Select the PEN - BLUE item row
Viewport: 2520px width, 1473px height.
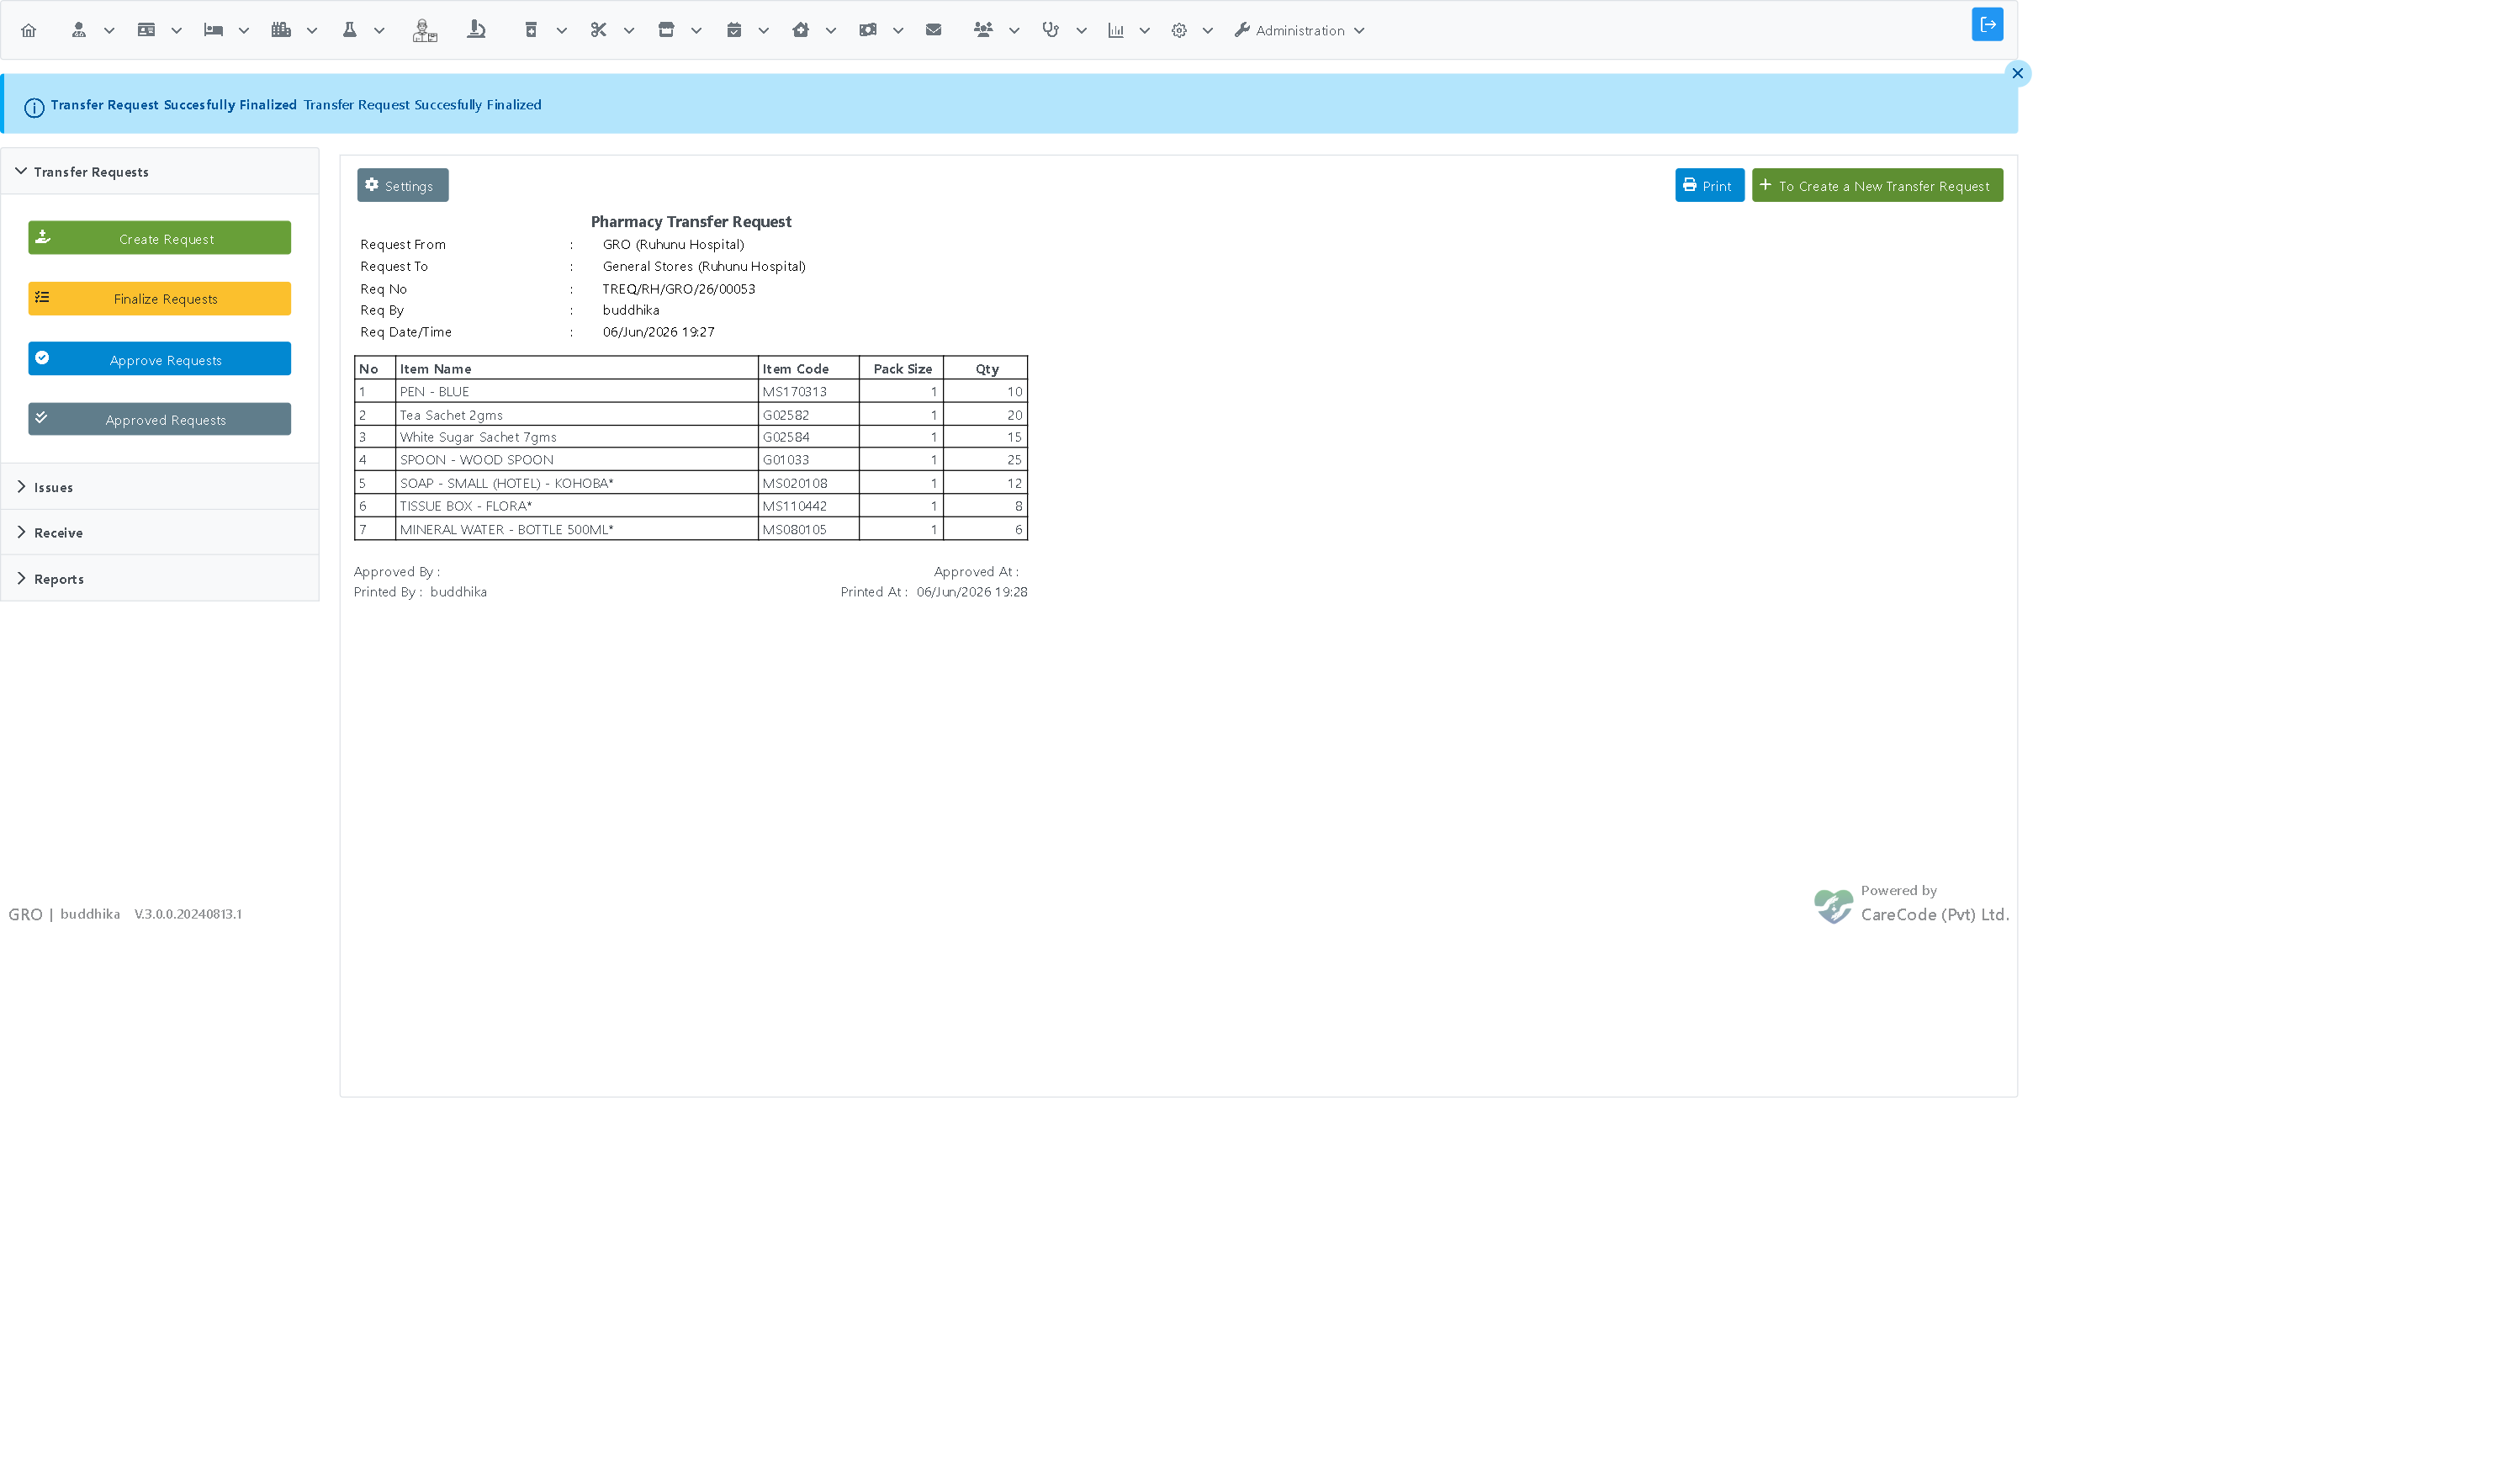click(691, 391)
